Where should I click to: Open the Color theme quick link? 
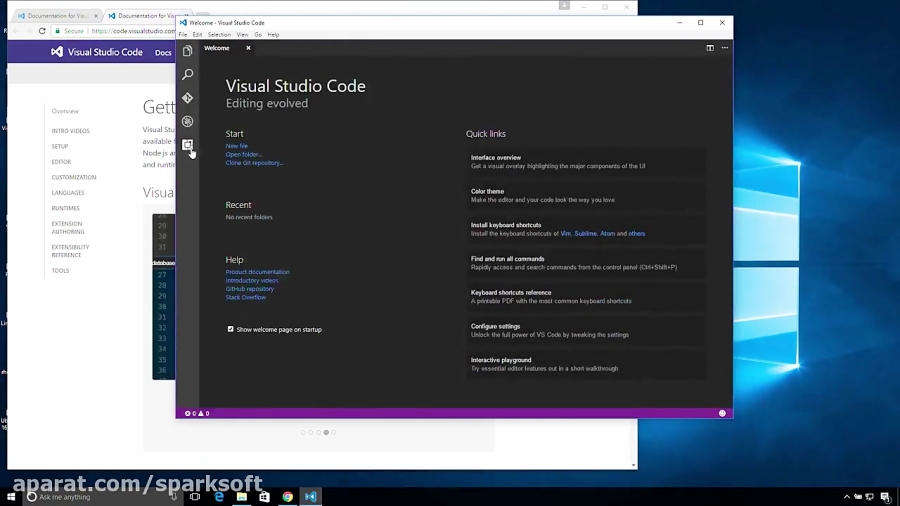coord(585,196)
